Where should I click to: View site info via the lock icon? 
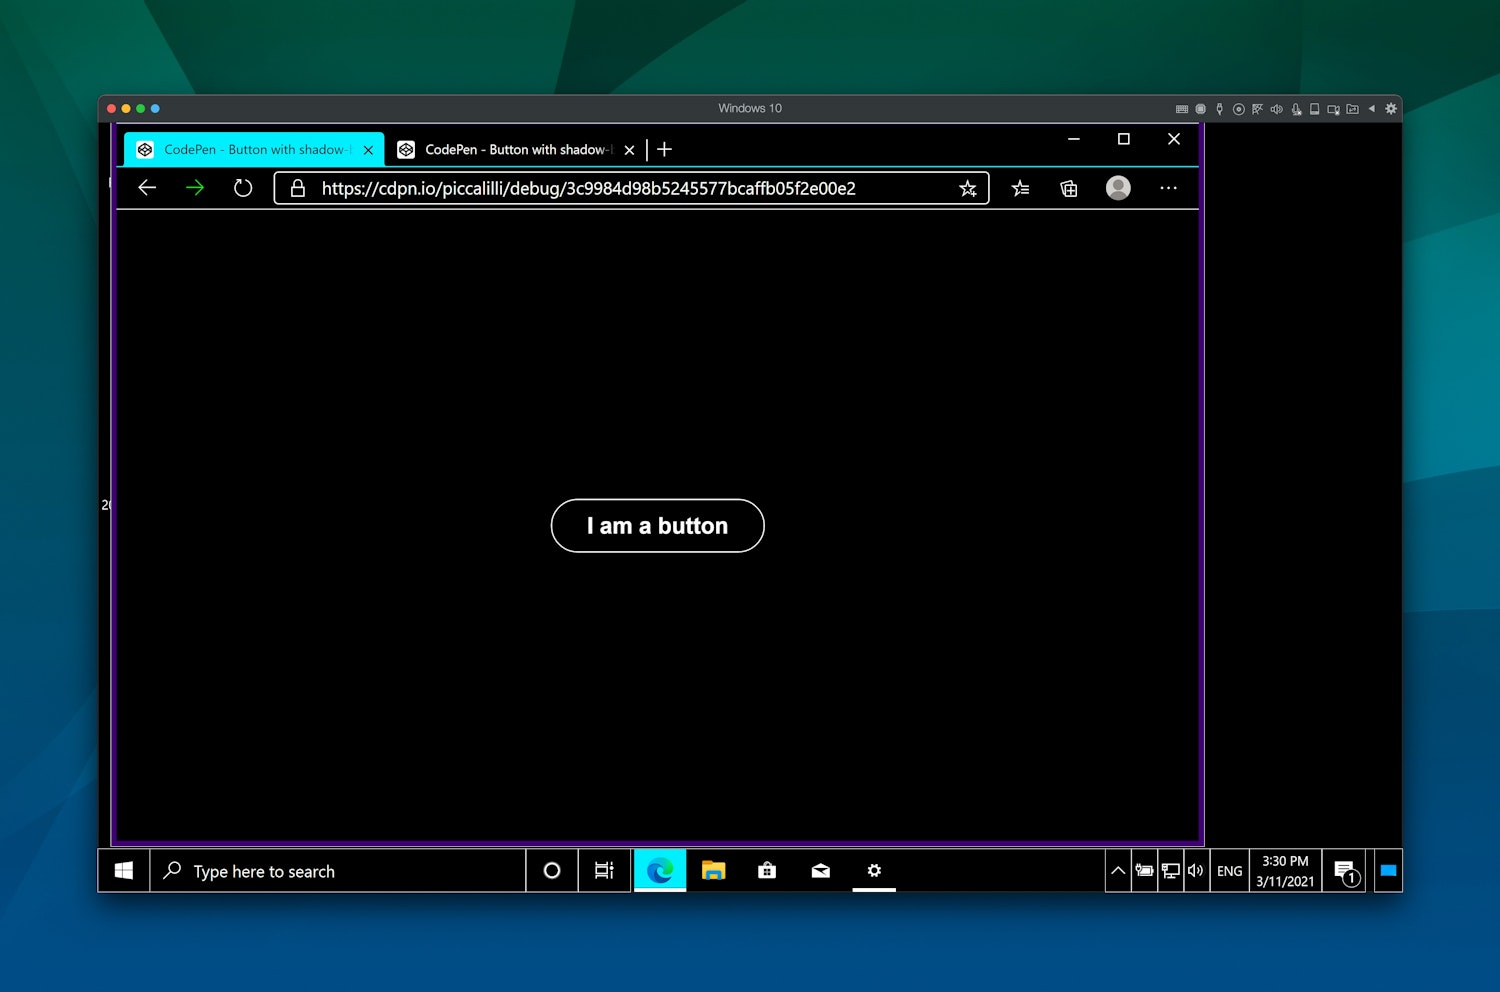[x=297, y=188]
